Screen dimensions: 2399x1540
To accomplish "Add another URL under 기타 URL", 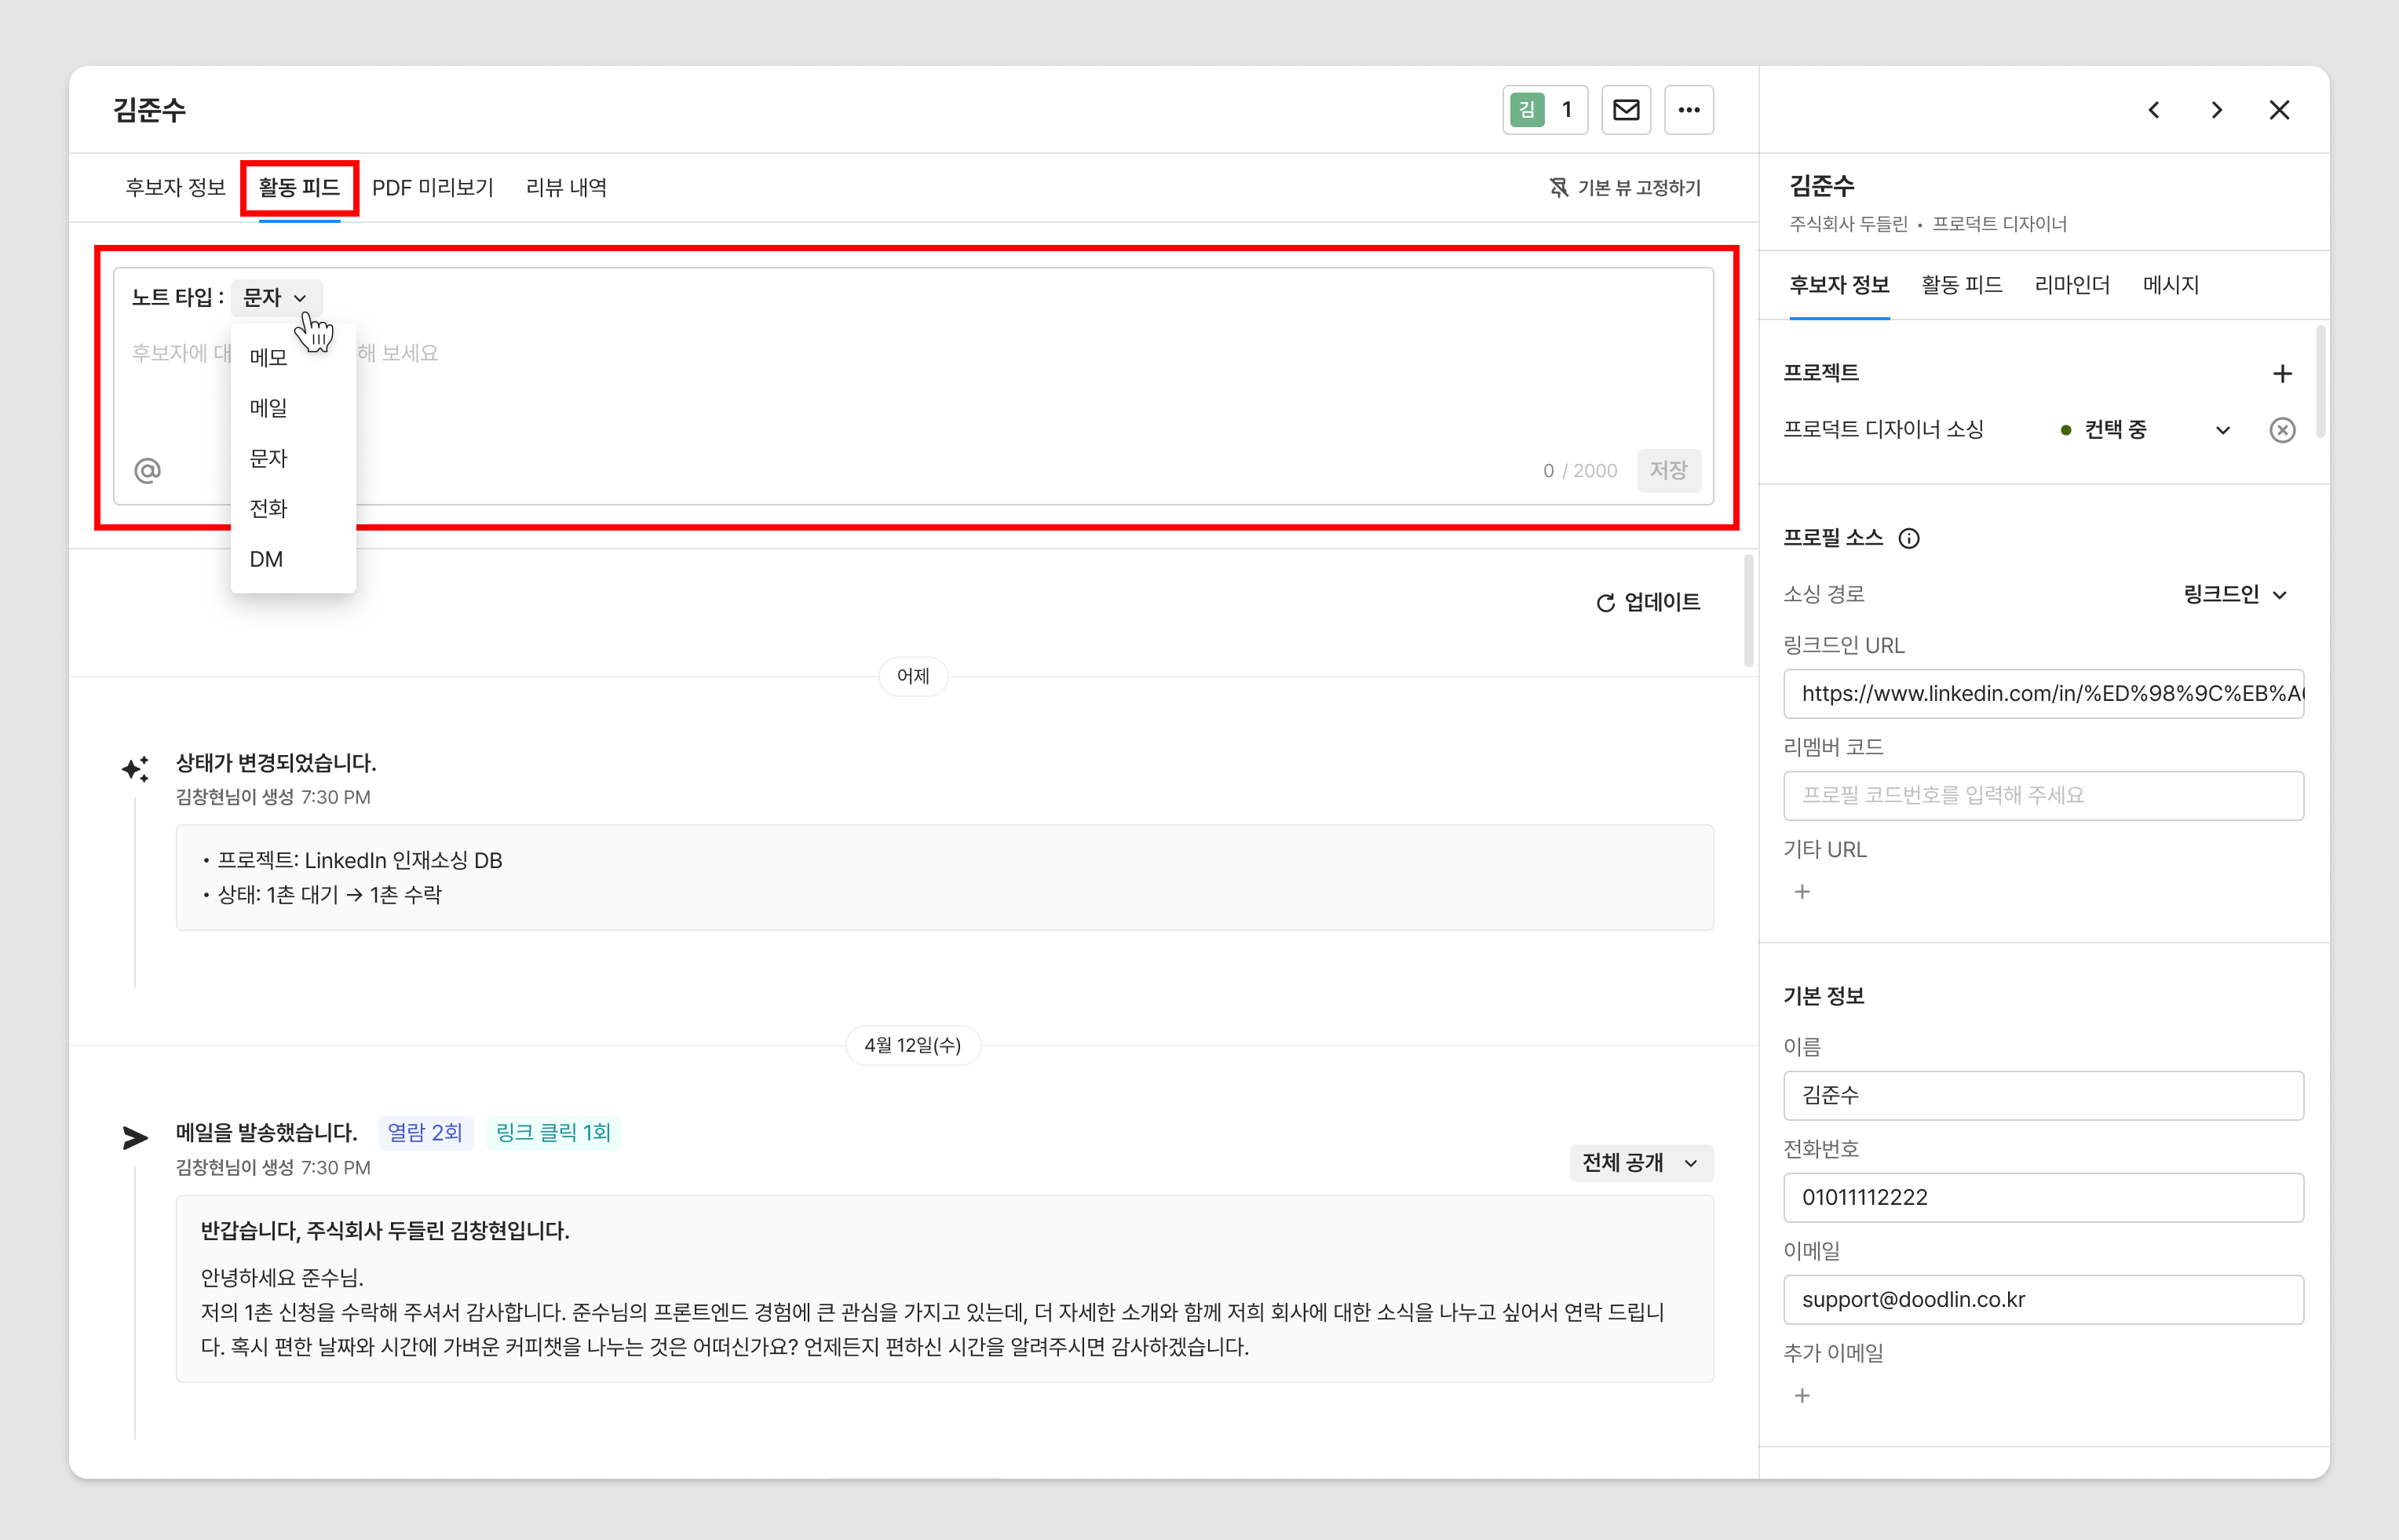I will (x=1802, y=892).
